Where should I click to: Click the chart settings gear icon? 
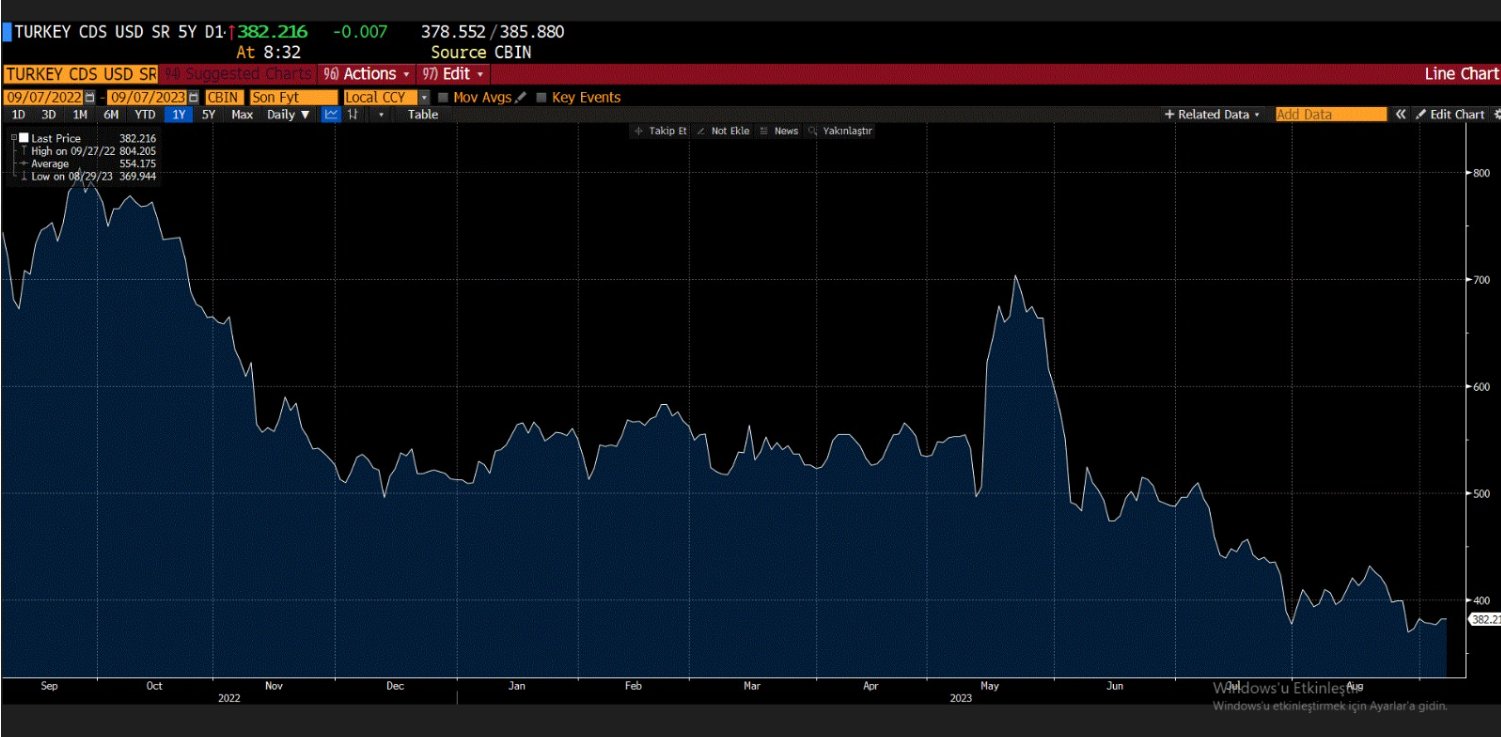click(1496, 115)
